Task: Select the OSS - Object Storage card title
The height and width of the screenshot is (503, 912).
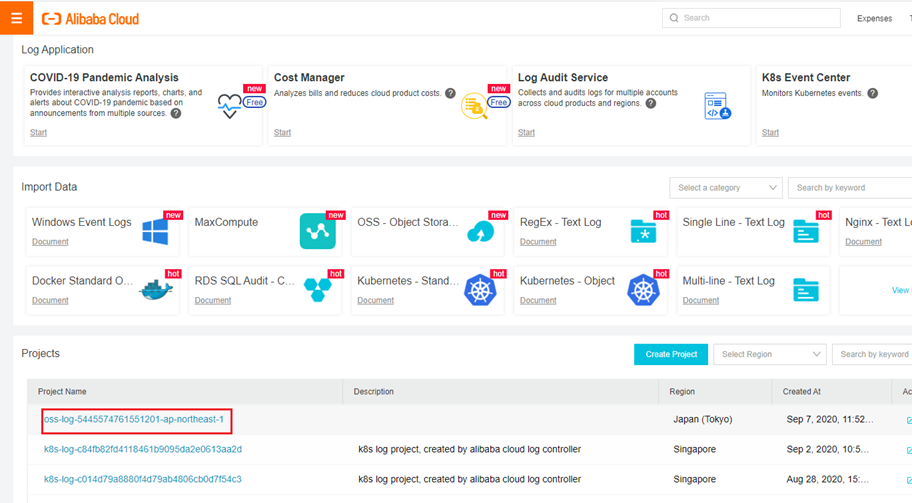Action: click(x=408, y=222)
